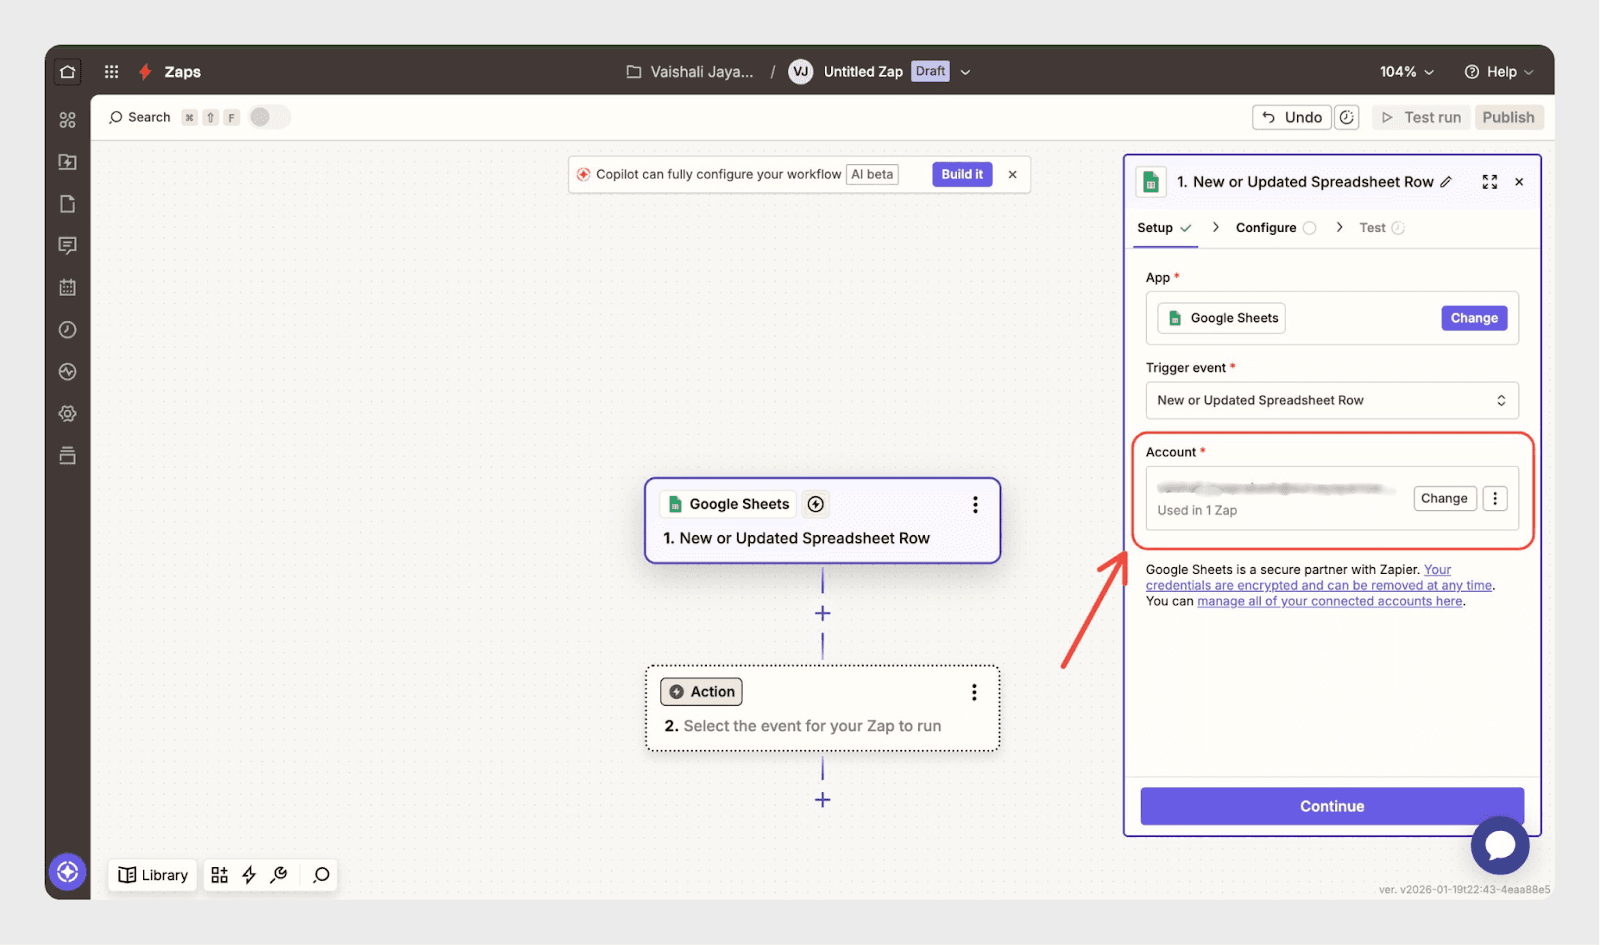Expand the 104% zoom level dropdown
1600x945 pixels.
(x=1406, y=72)
